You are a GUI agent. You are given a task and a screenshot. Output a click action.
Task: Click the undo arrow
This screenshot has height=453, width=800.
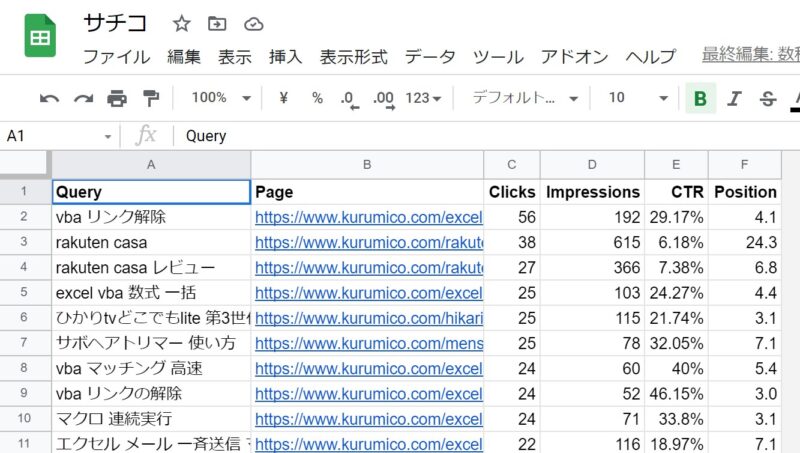(x=49, y=98)
